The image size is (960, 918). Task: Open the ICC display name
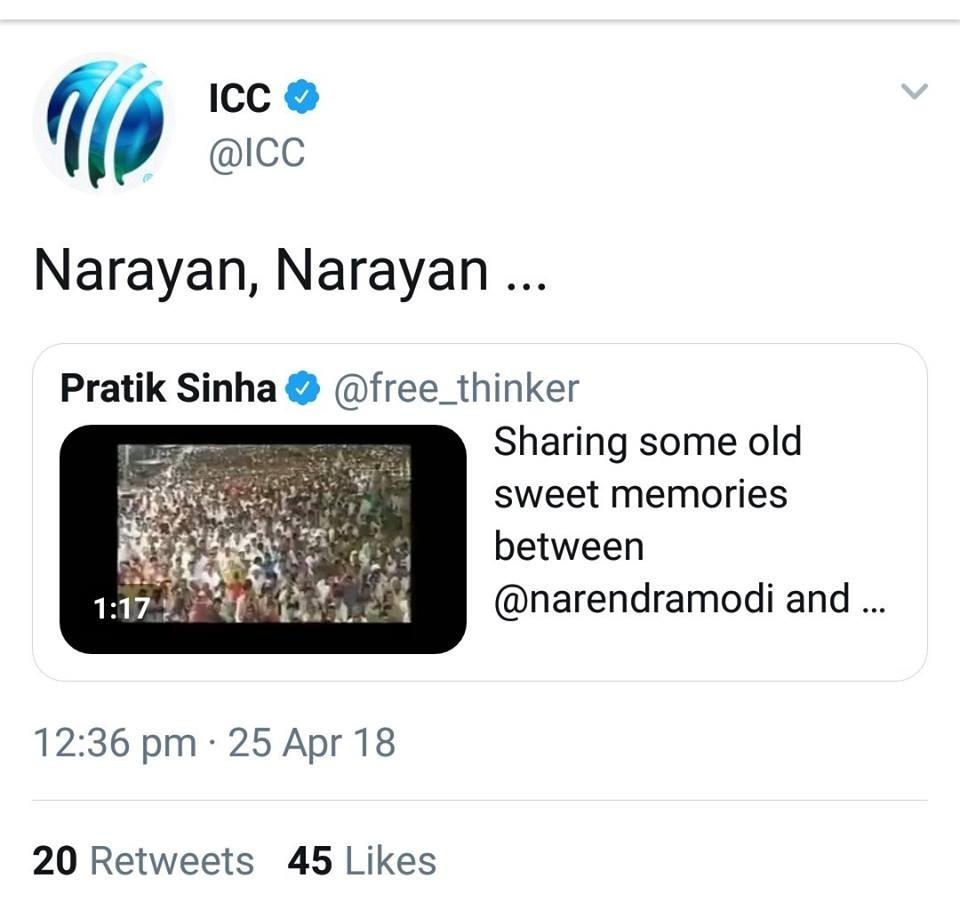click(240, 98)
